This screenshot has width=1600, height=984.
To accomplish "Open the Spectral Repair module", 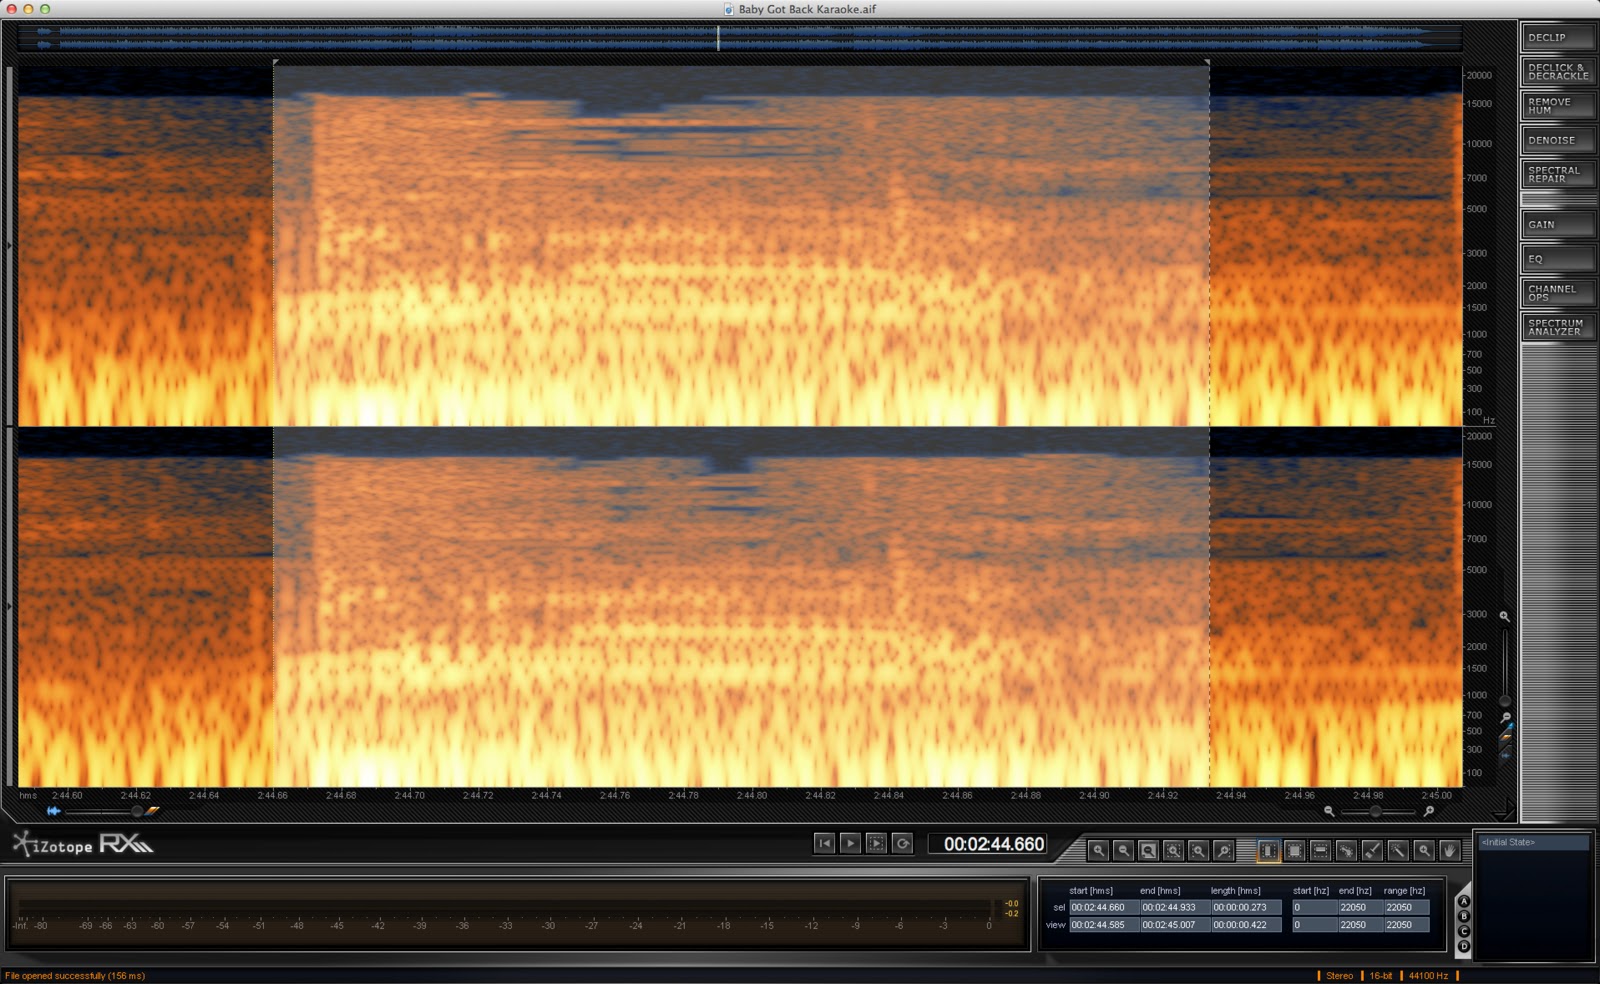I will point(1557,174).
